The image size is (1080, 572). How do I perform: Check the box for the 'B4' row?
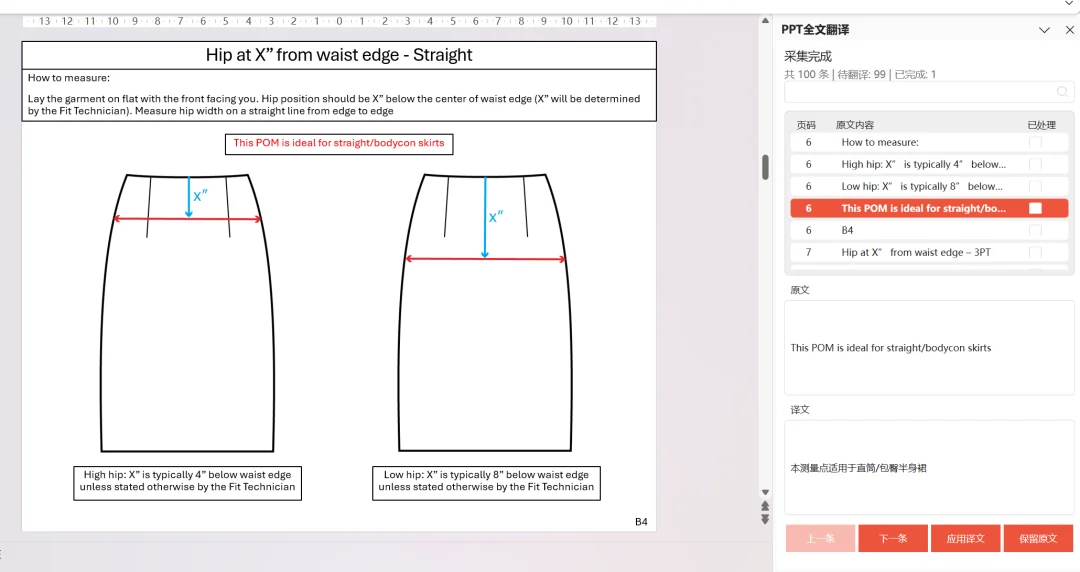click(x=1035, y=230)
